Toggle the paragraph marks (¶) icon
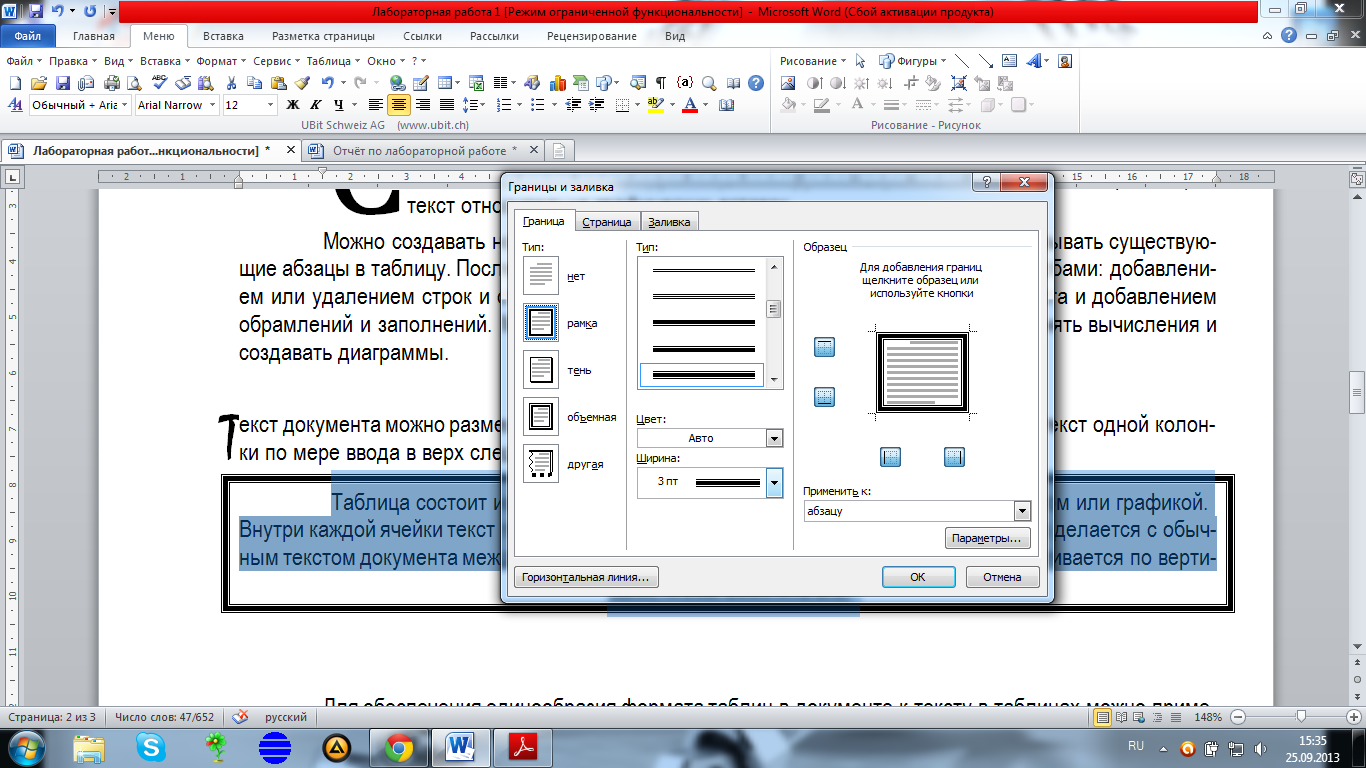This screenshot has height=768, width=1366. pos(661,83)
